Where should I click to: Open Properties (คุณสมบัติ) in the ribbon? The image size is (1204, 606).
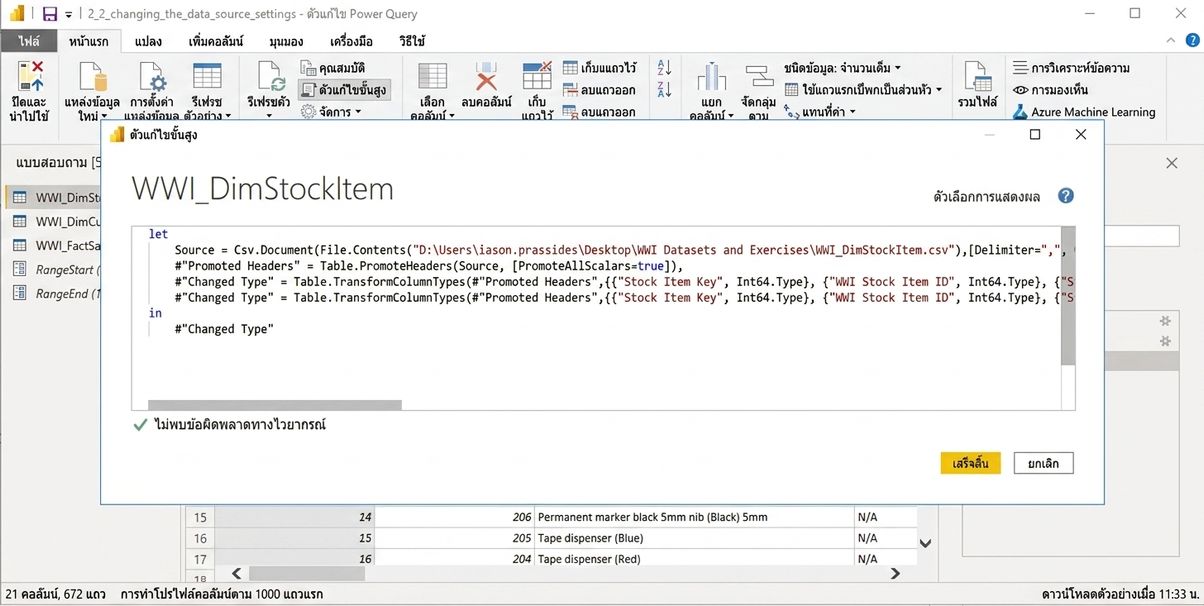coord(333,67)
